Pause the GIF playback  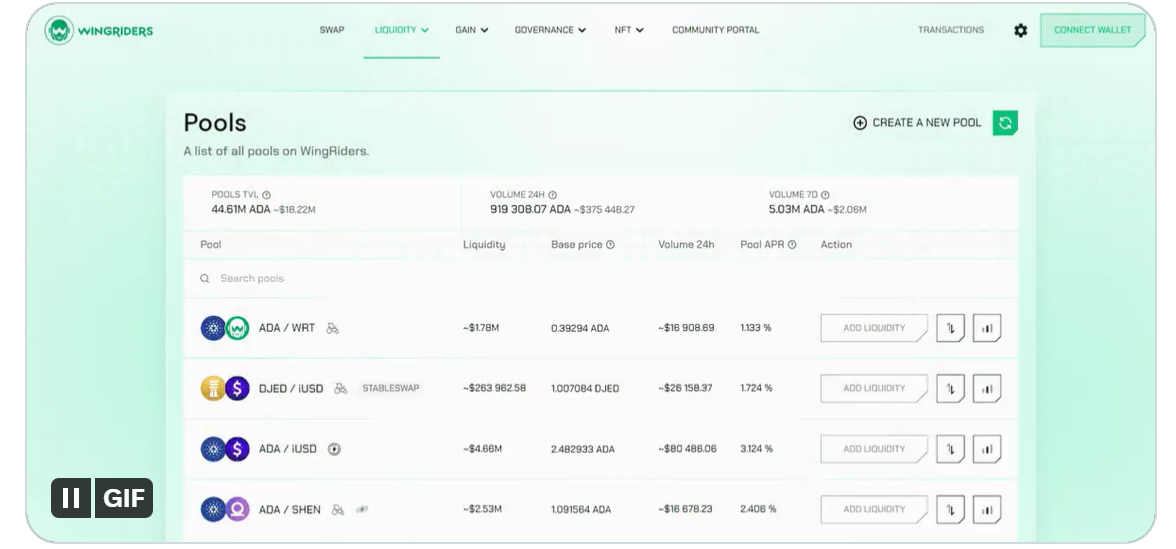(71, 498)
